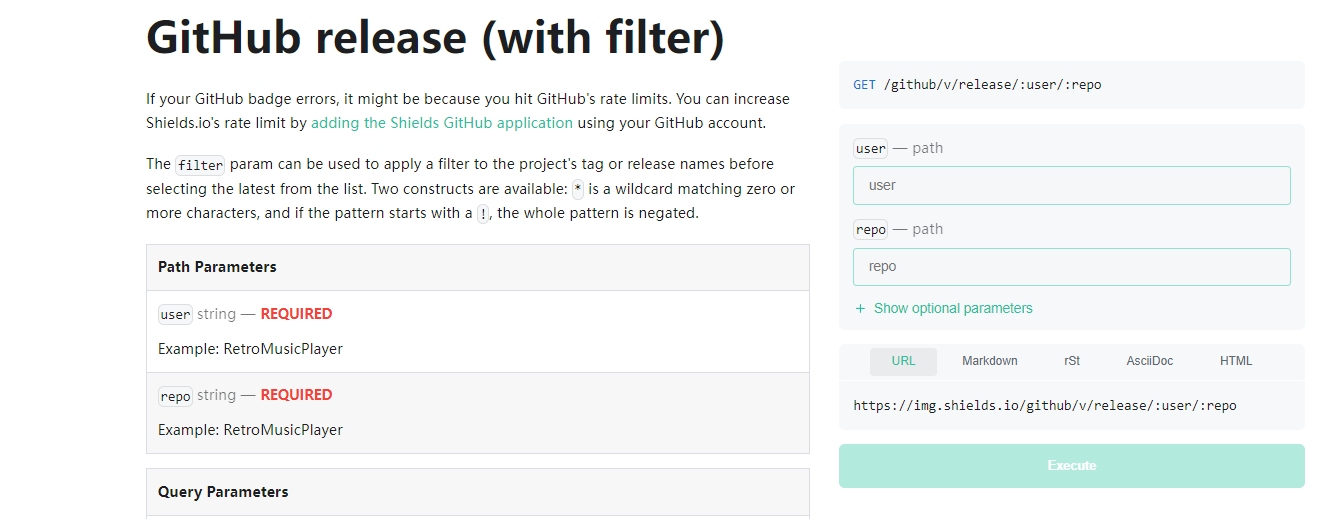Image resolution: width=1341 pixels, height=519 pixels.
Task: Focus the user path input field
Action: 1071,186
